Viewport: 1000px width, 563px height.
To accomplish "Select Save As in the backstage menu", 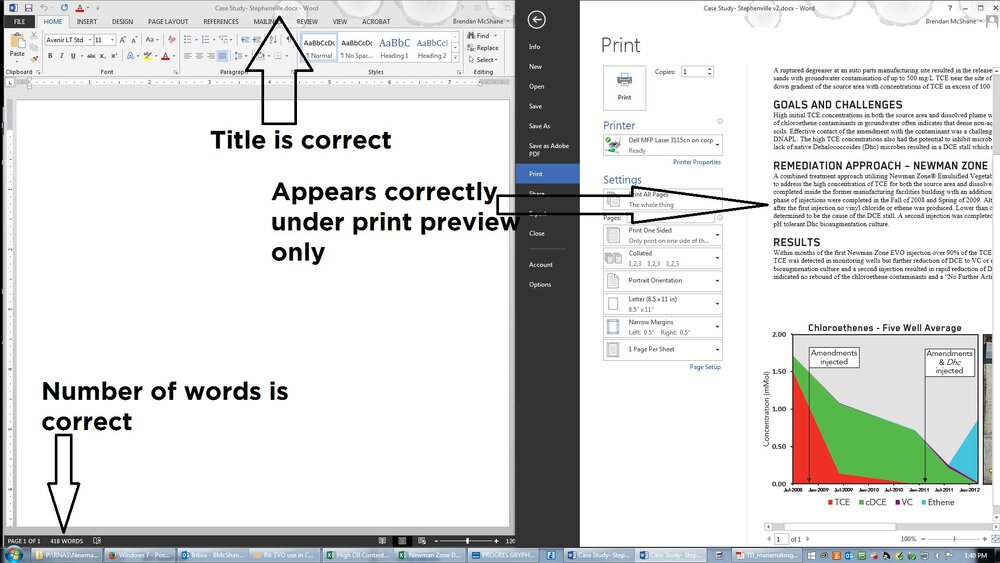I will click(540, 126).
